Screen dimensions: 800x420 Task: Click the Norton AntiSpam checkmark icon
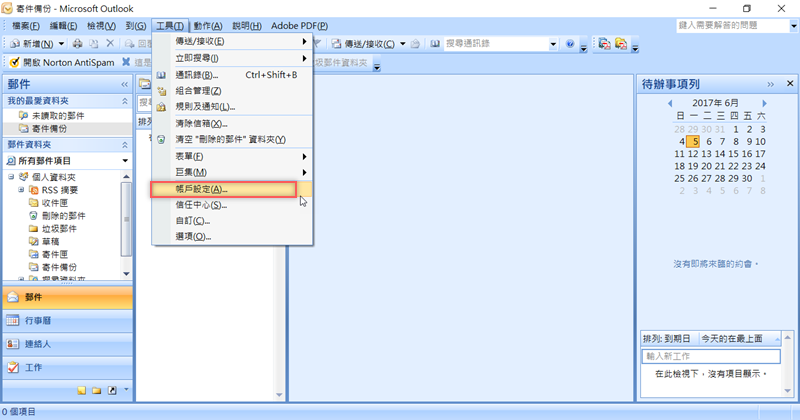pos(14,62)
